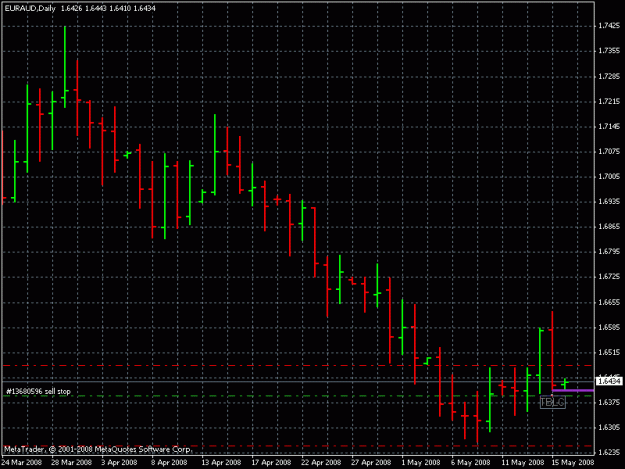
Task: Click the 15 May 2008 date label
Action: pos(573,463)
